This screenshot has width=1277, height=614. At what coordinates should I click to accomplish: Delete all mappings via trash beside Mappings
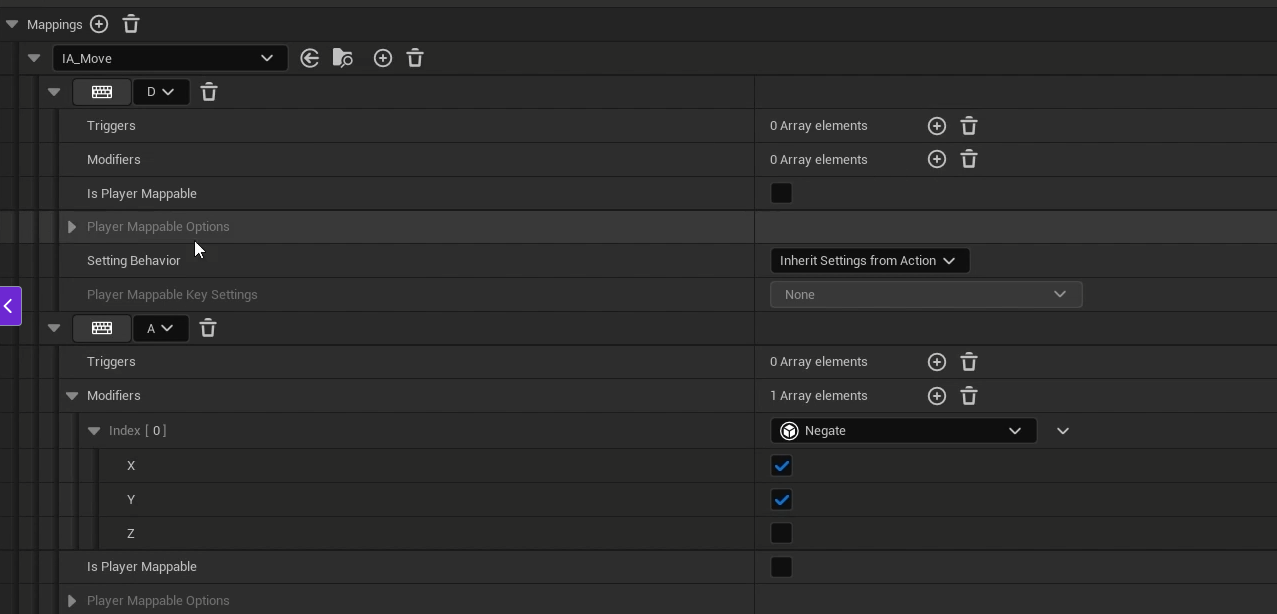(131, 24)
